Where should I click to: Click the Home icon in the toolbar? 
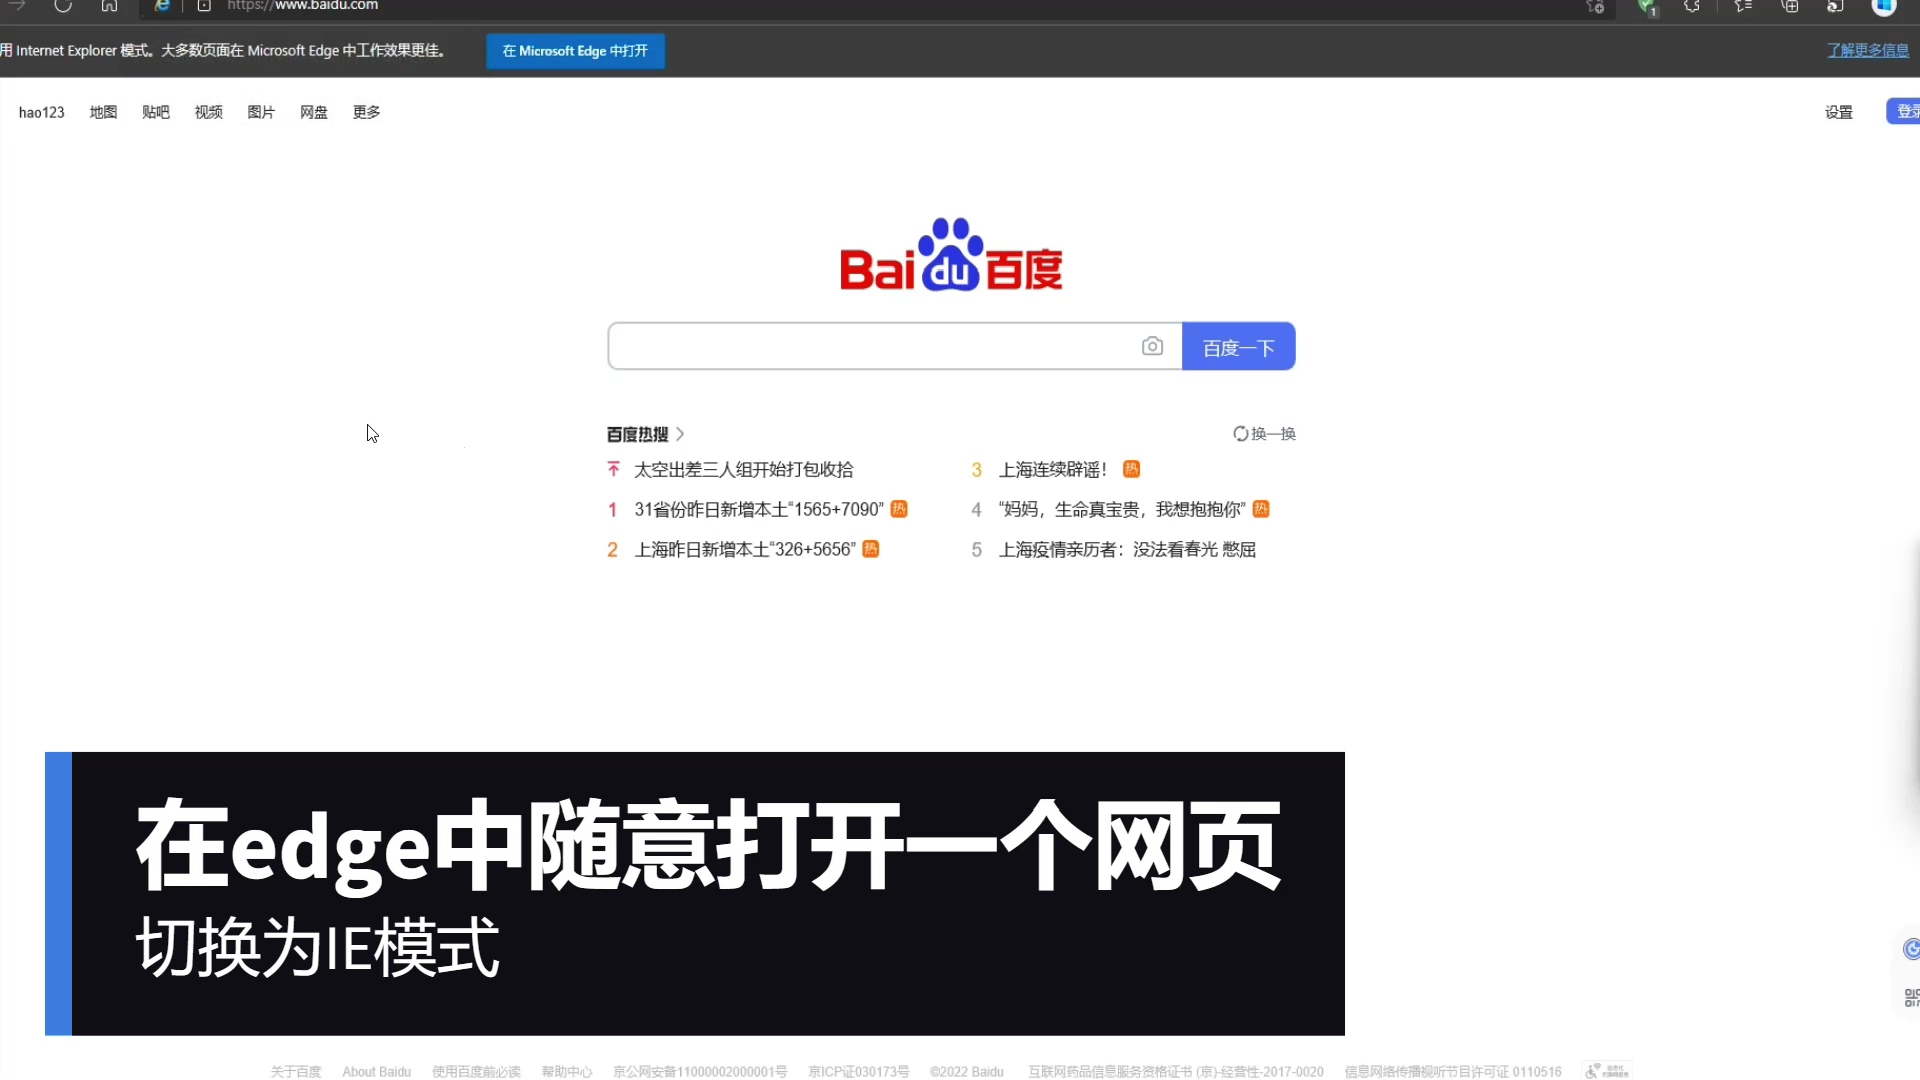[x=110, y=7]
